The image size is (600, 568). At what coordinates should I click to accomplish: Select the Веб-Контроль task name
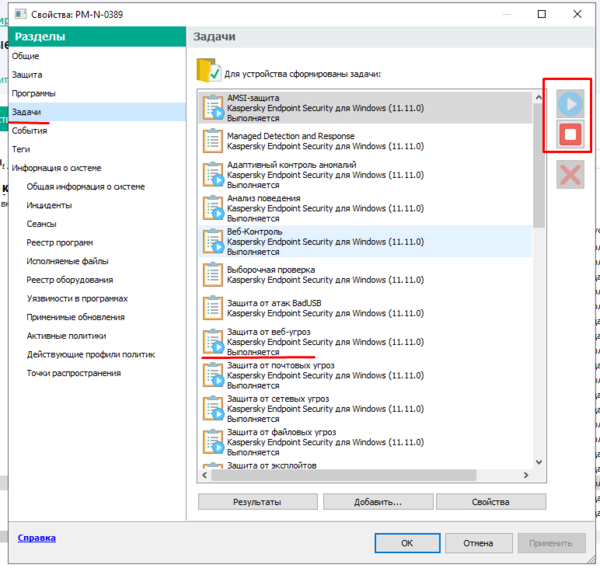(x=254, y=232)
